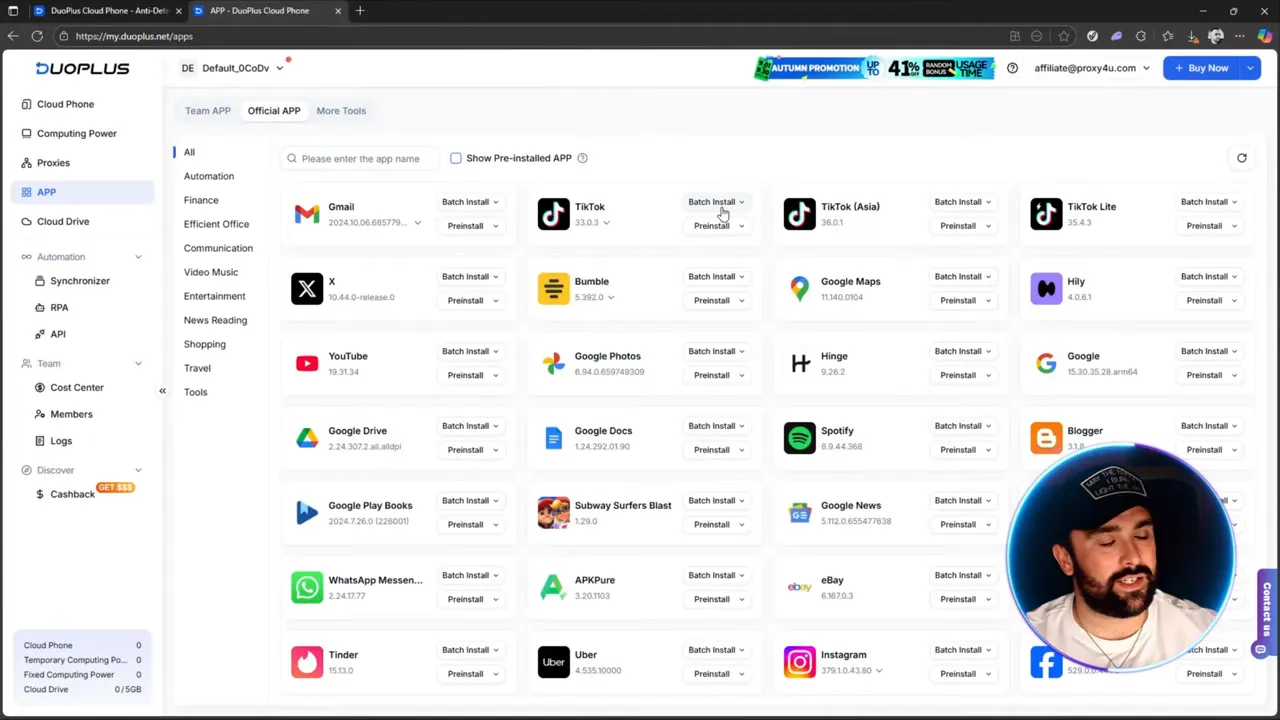Open the help question mark icon
1280x720 pixels.
pos(1012,68)
